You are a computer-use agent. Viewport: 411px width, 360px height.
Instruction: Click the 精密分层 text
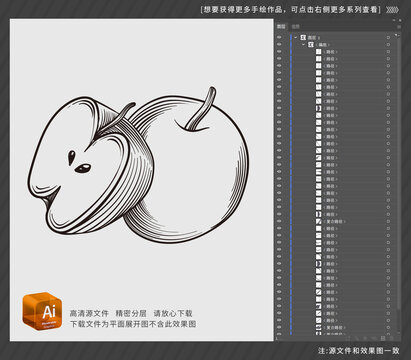131,313
